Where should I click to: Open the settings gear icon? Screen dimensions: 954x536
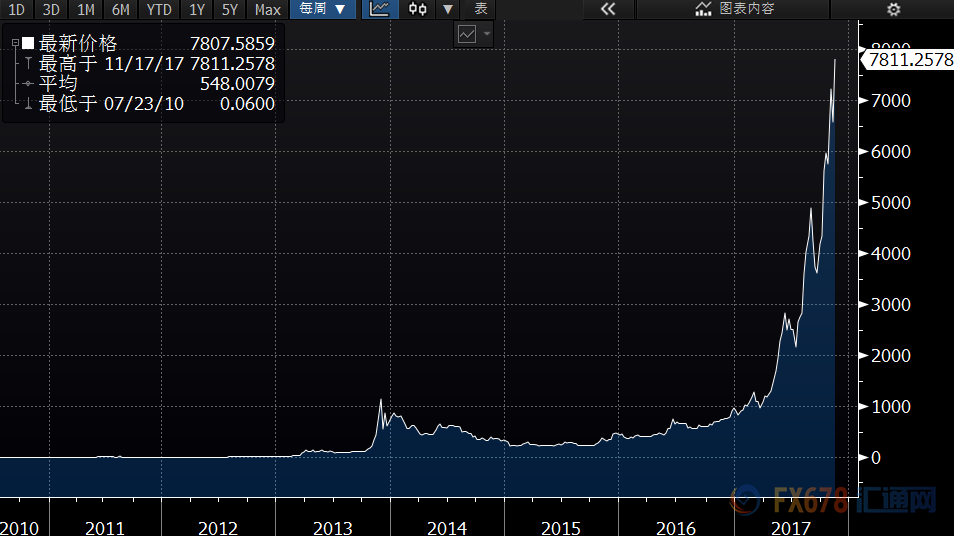pyautogui.click(x=893, y=9)
